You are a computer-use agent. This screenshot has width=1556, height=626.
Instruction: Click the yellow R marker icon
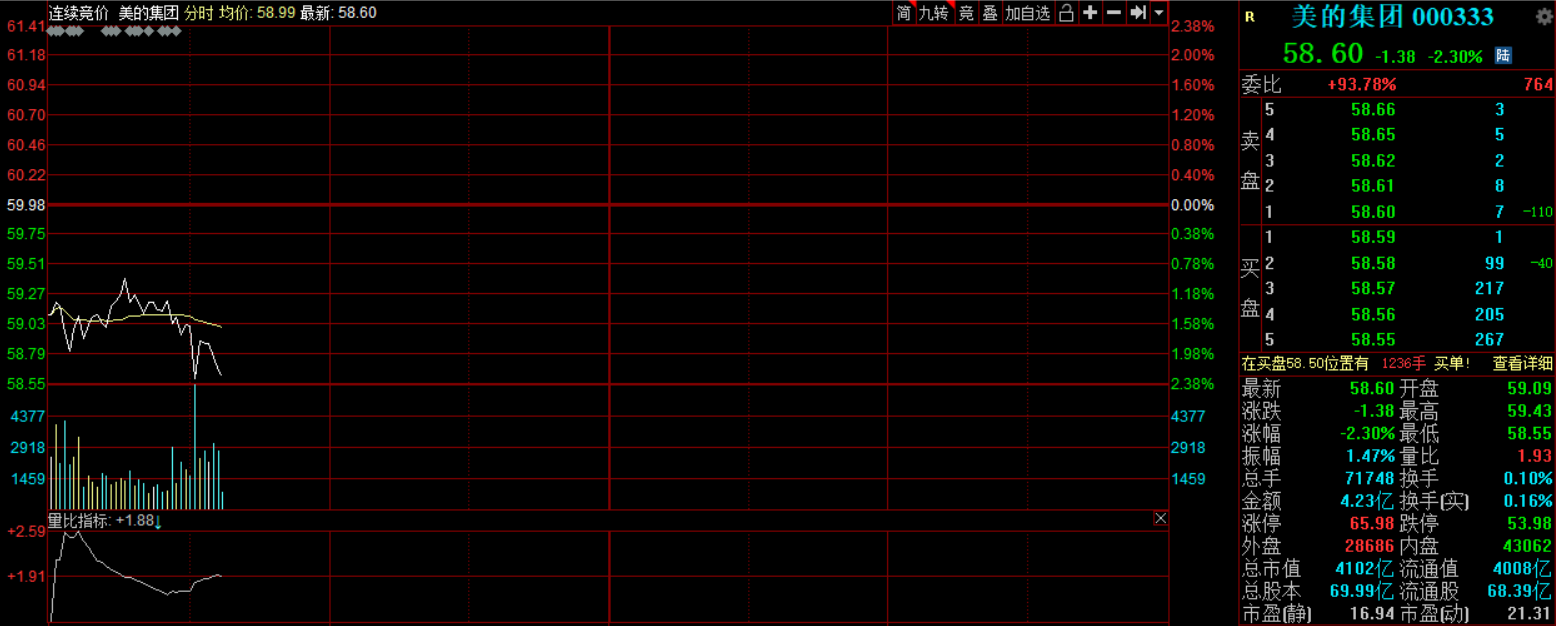pos(1249,17)
